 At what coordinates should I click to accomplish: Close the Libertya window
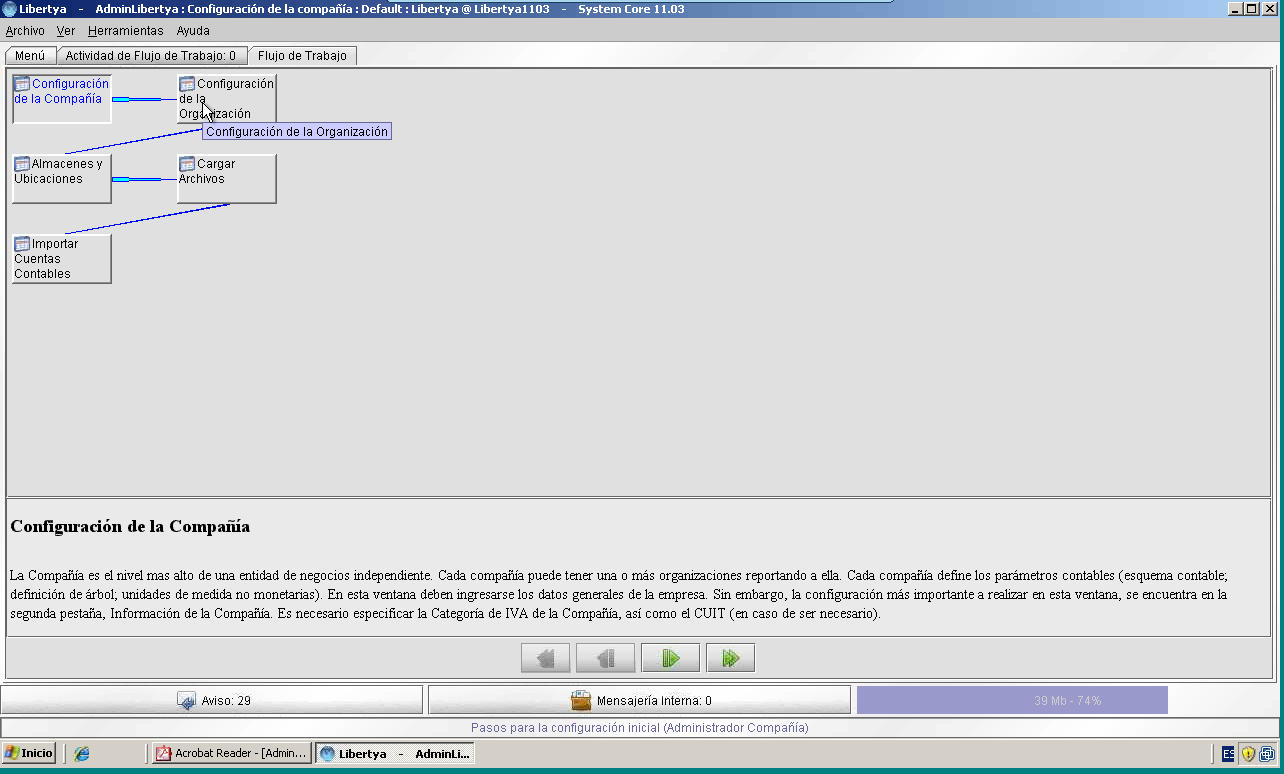1269,8
